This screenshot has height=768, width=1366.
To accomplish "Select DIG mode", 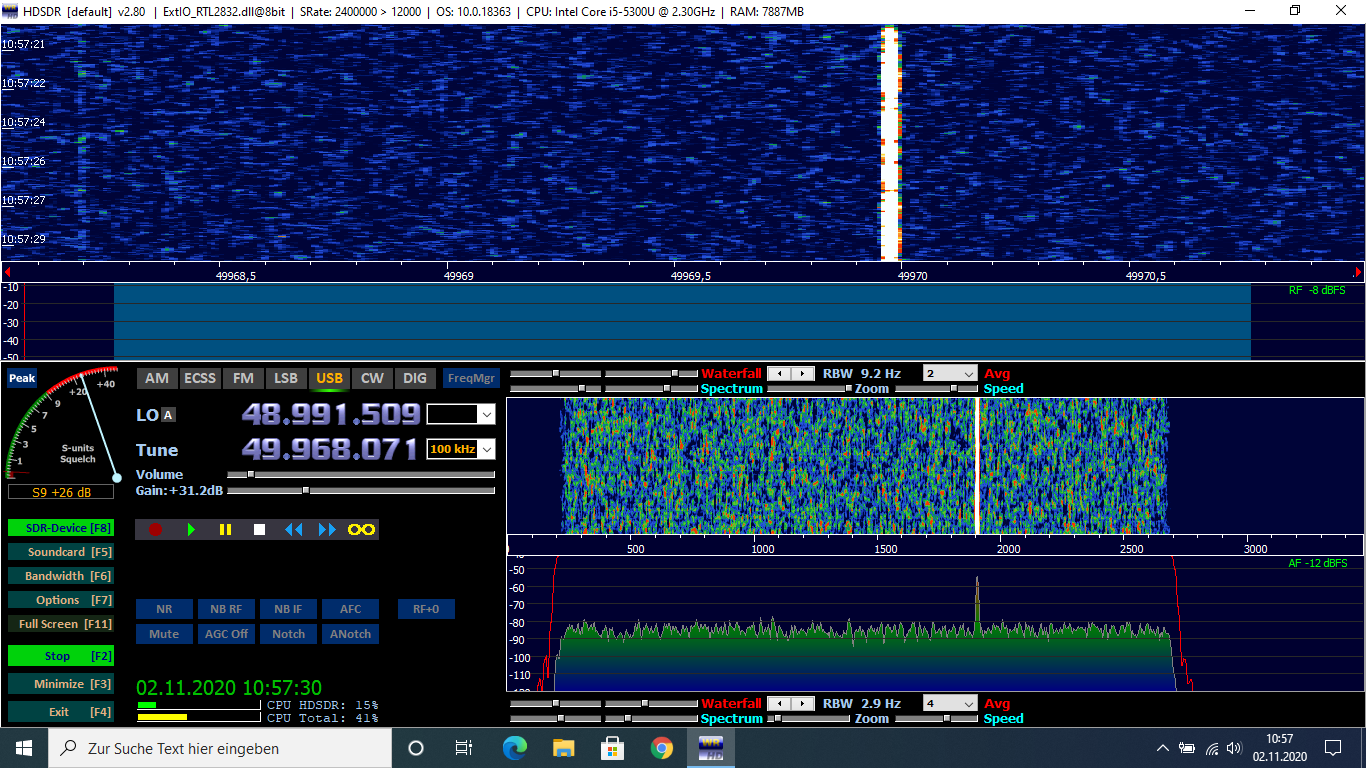I will pos(415,378).
